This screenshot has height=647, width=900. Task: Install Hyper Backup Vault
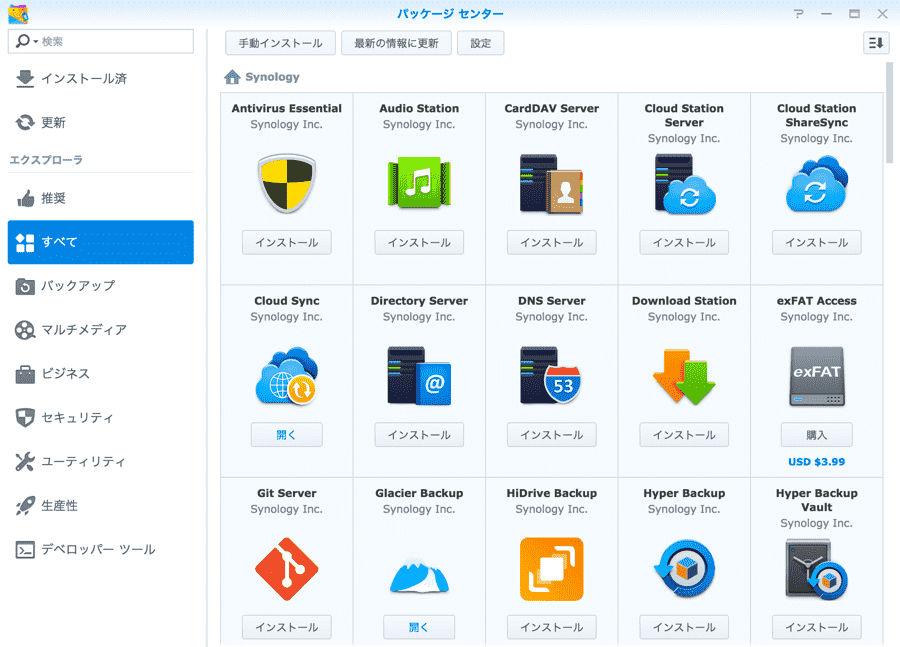tap(817, 627)
